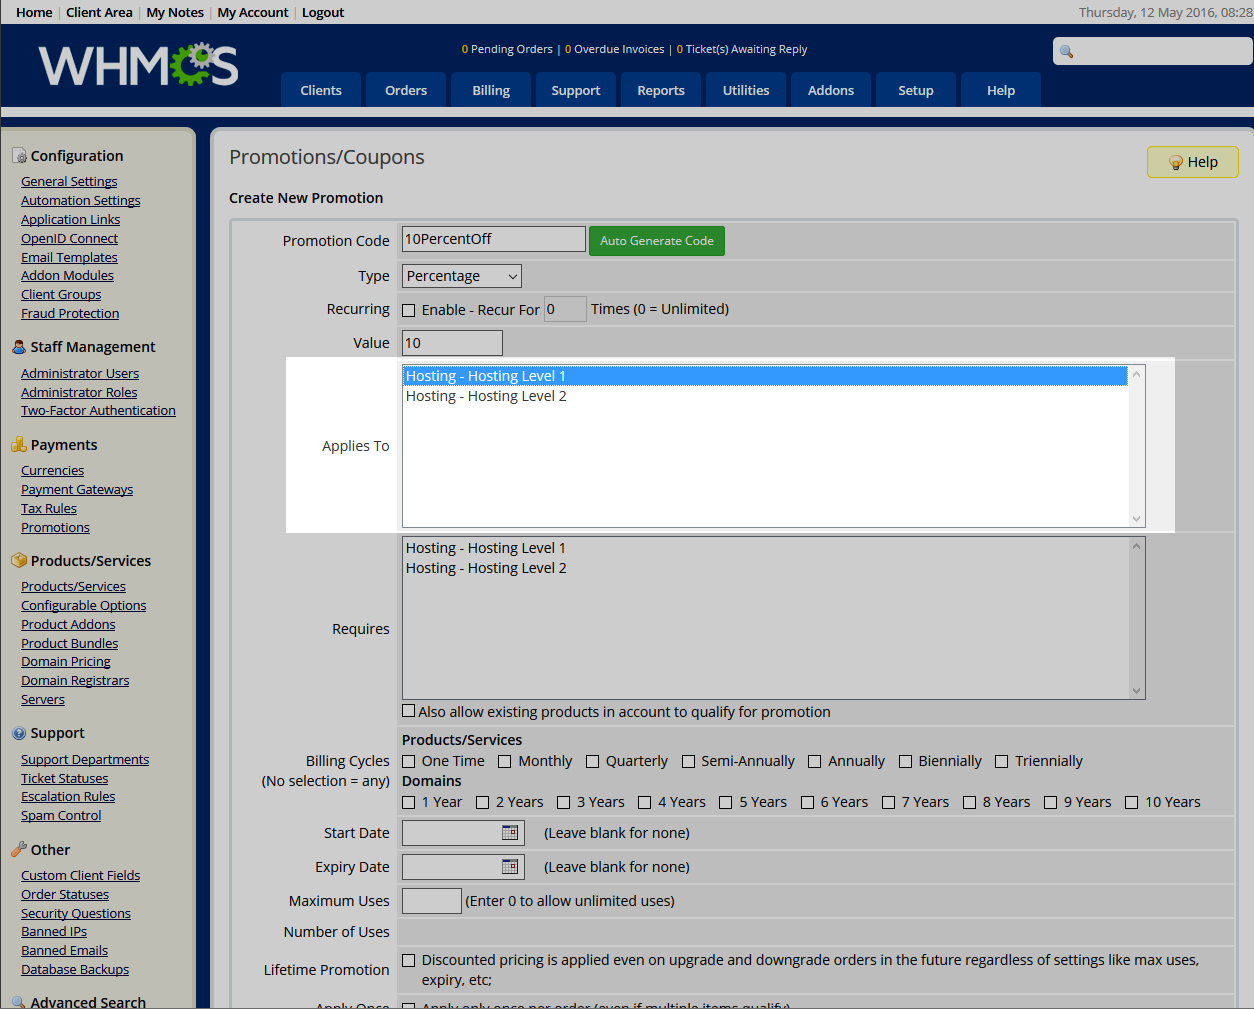Click the search magnifier icon
The height and width of the screenshot is (1009, 1254).
[x=1067, y=51]
